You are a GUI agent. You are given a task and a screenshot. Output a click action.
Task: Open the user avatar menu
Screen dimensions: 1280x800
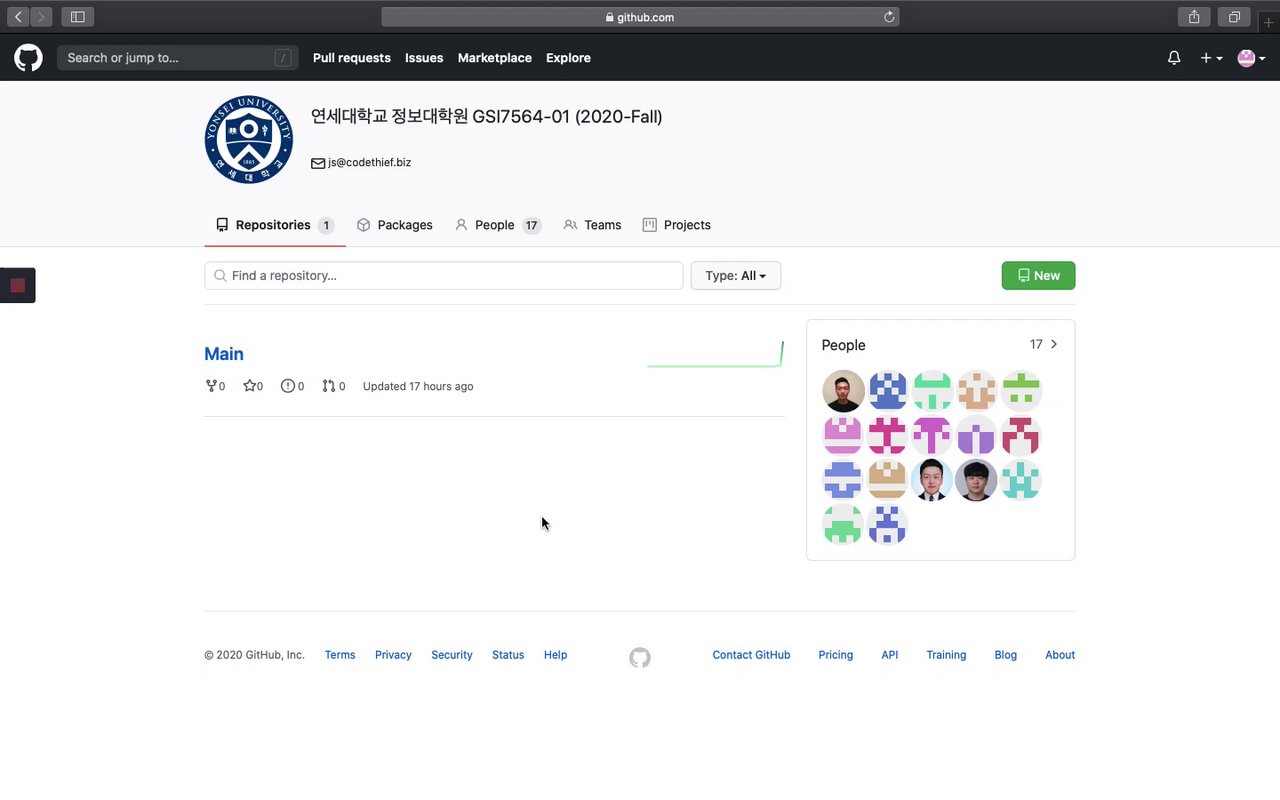1251,58
